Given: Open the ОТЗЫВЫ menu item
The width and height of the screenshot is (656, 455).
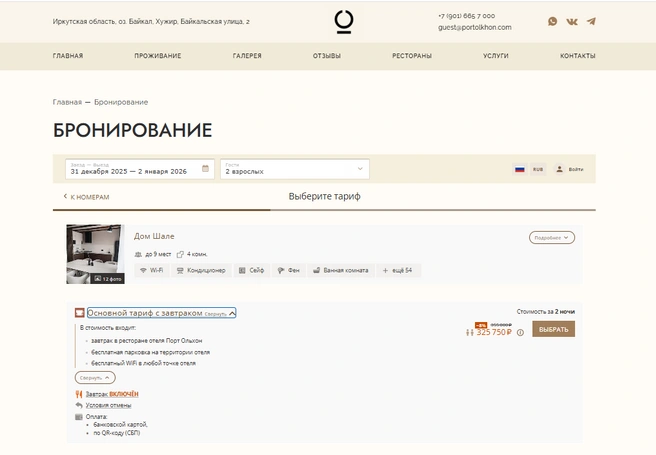Looking at the screenshot, I should click(327, 56).
